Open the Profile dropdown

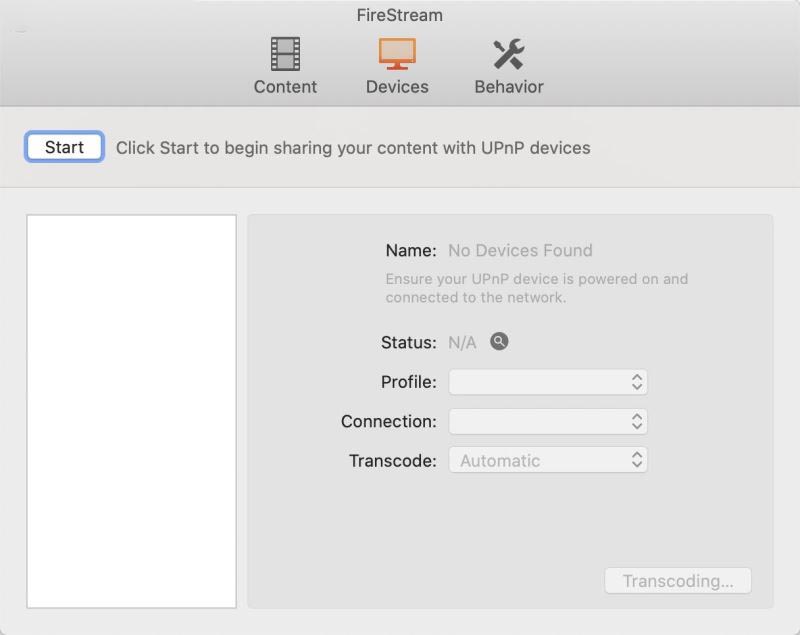click(x=548, y=382)
